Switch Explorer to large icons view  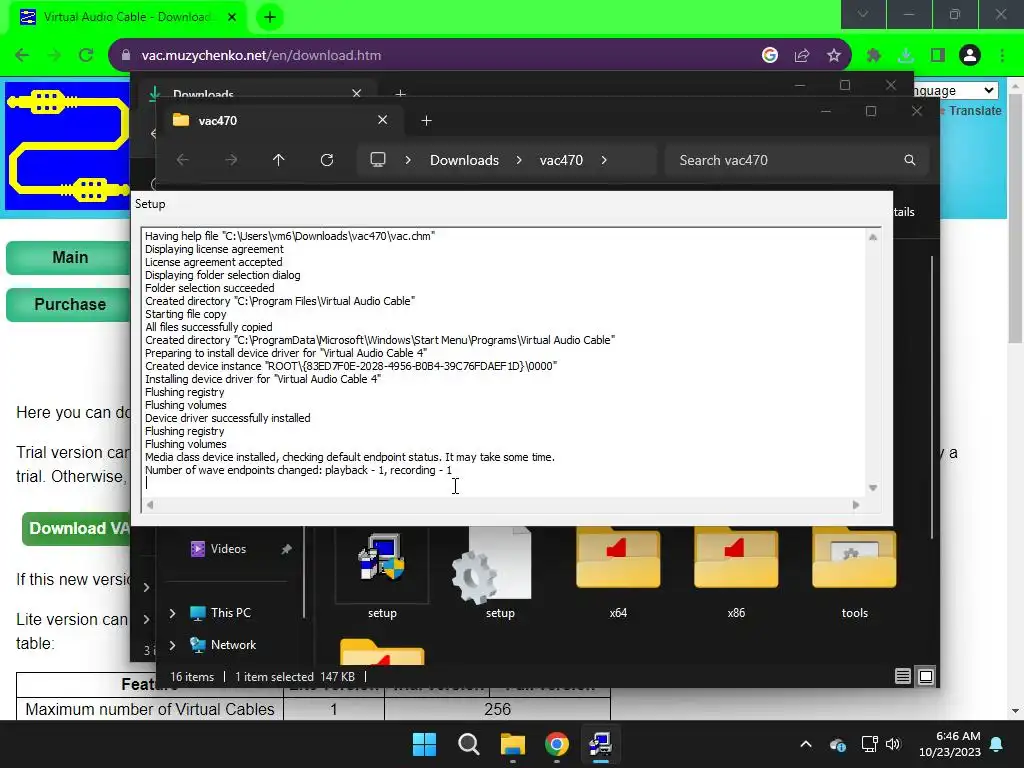[926, 677]
